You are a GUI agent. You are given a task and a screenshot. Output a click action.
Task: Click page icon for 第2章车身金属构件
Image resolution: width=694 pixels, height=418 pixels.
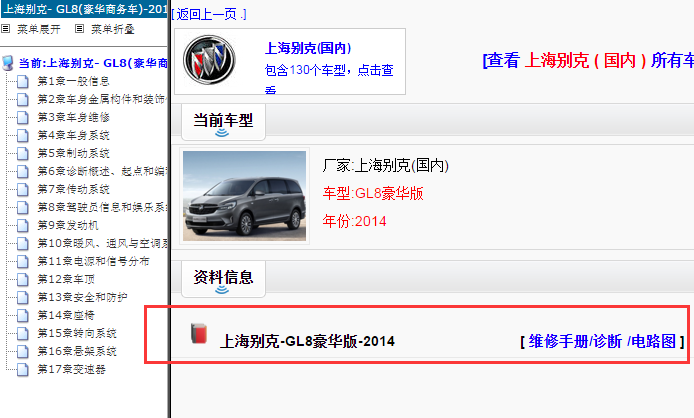pos(23,99)
